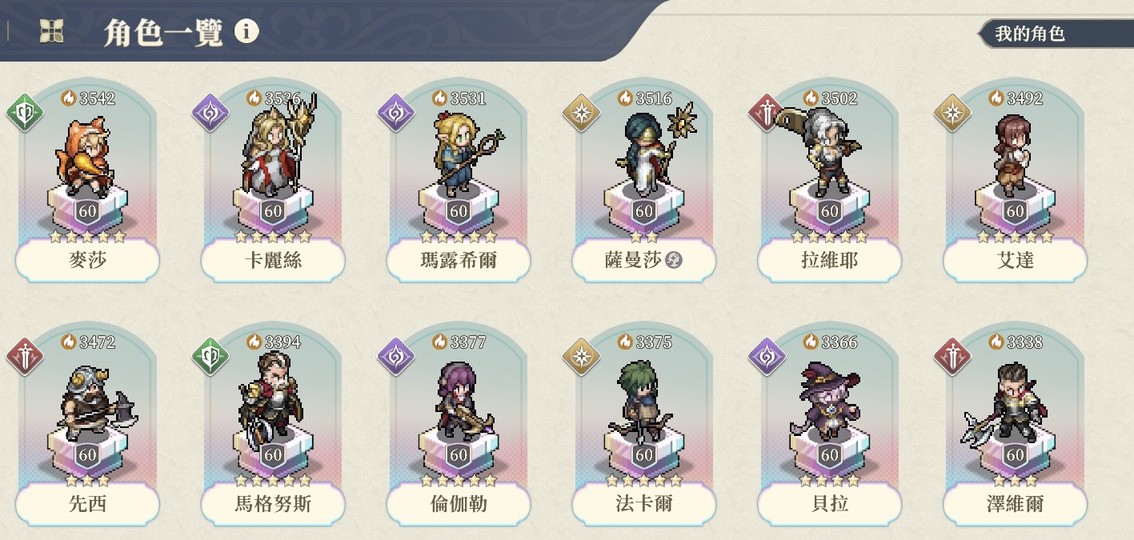This screenshot has height=540, width=1134.
Task: Open the four-petal menu icon in header
Action: point(51,31)
